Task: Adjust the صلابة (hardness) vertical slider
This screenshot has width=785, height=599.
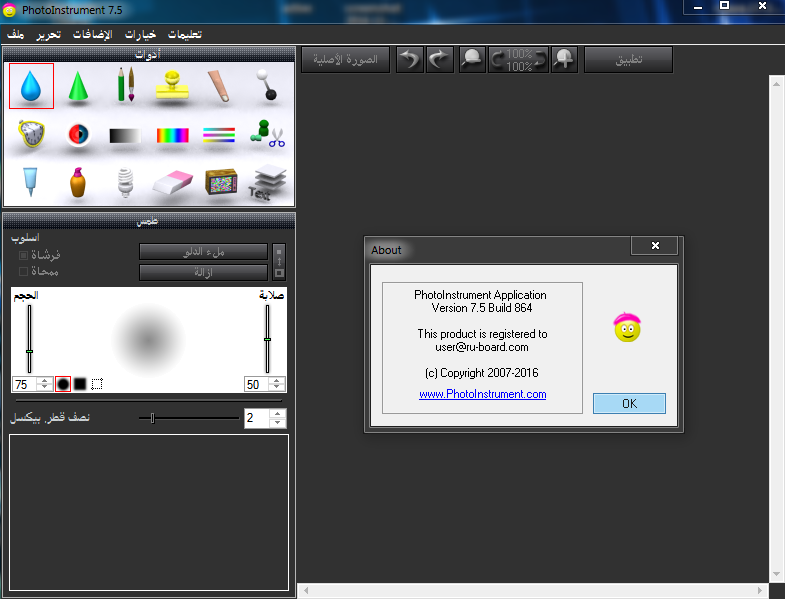Action: (267, 339)
